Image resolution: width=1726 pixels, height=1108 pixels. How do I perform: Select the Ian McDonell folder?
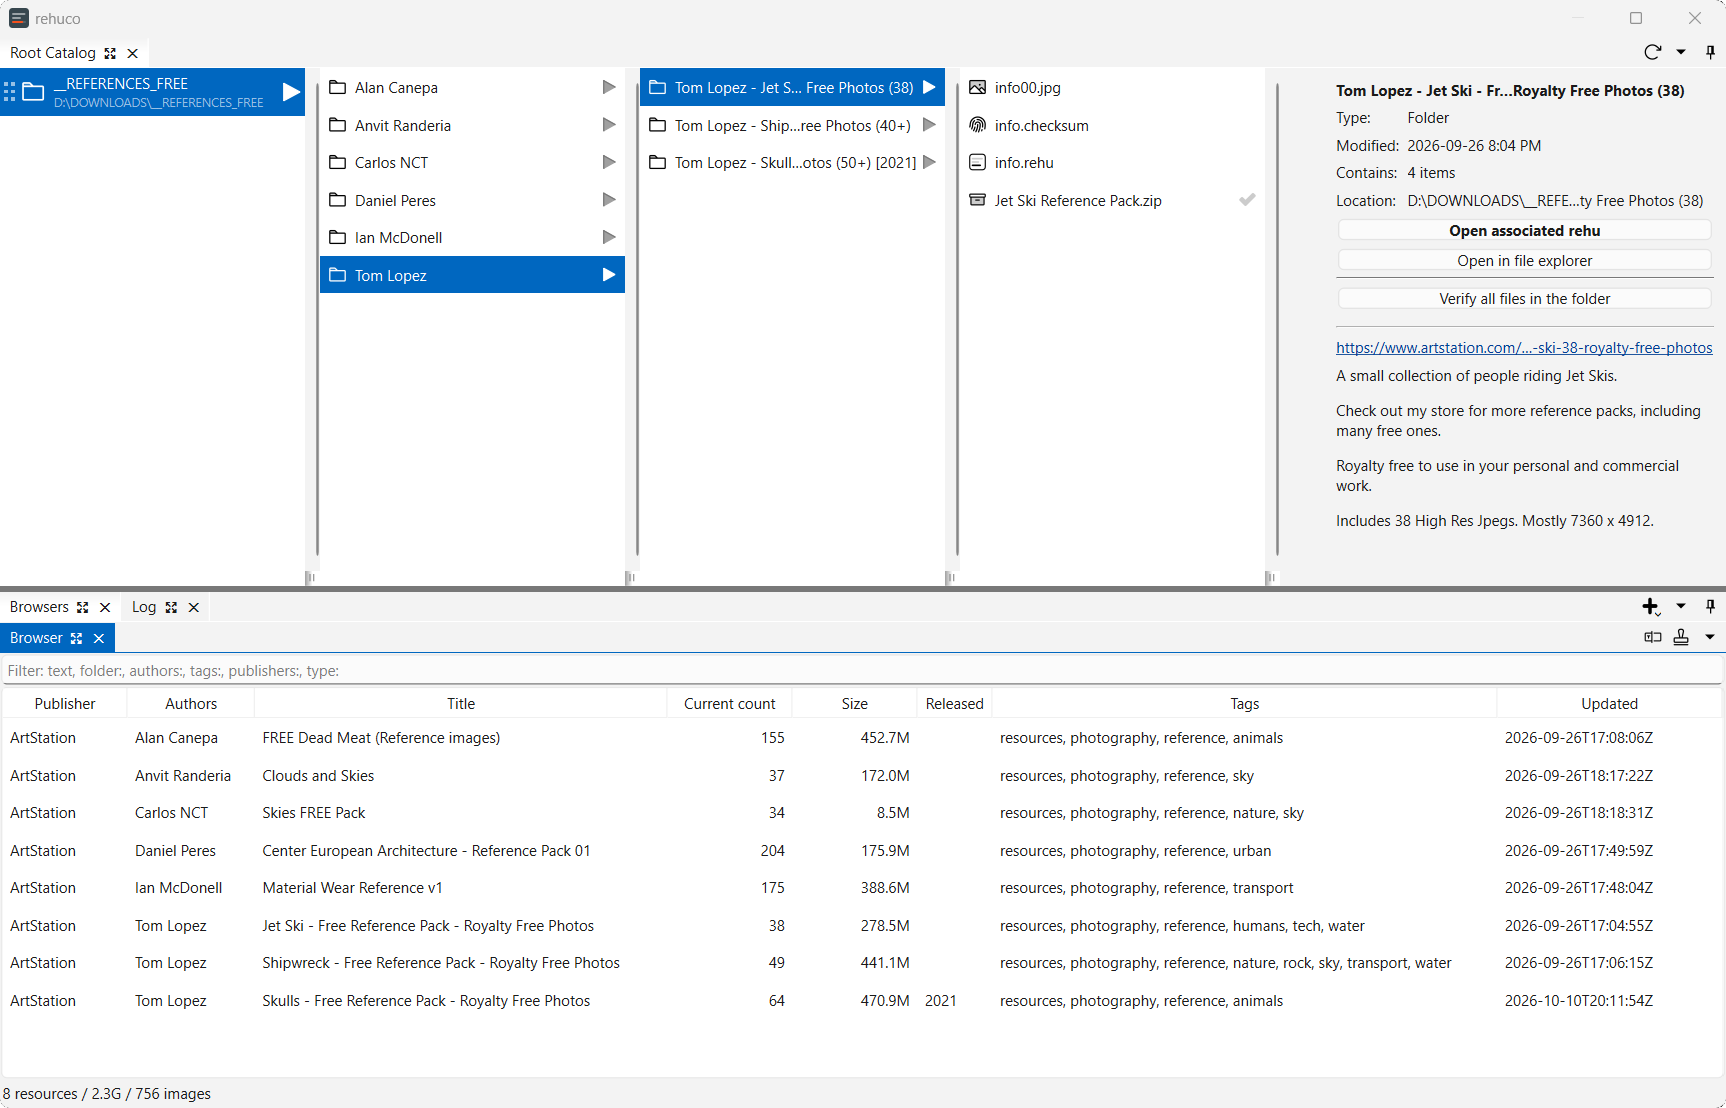472,237
